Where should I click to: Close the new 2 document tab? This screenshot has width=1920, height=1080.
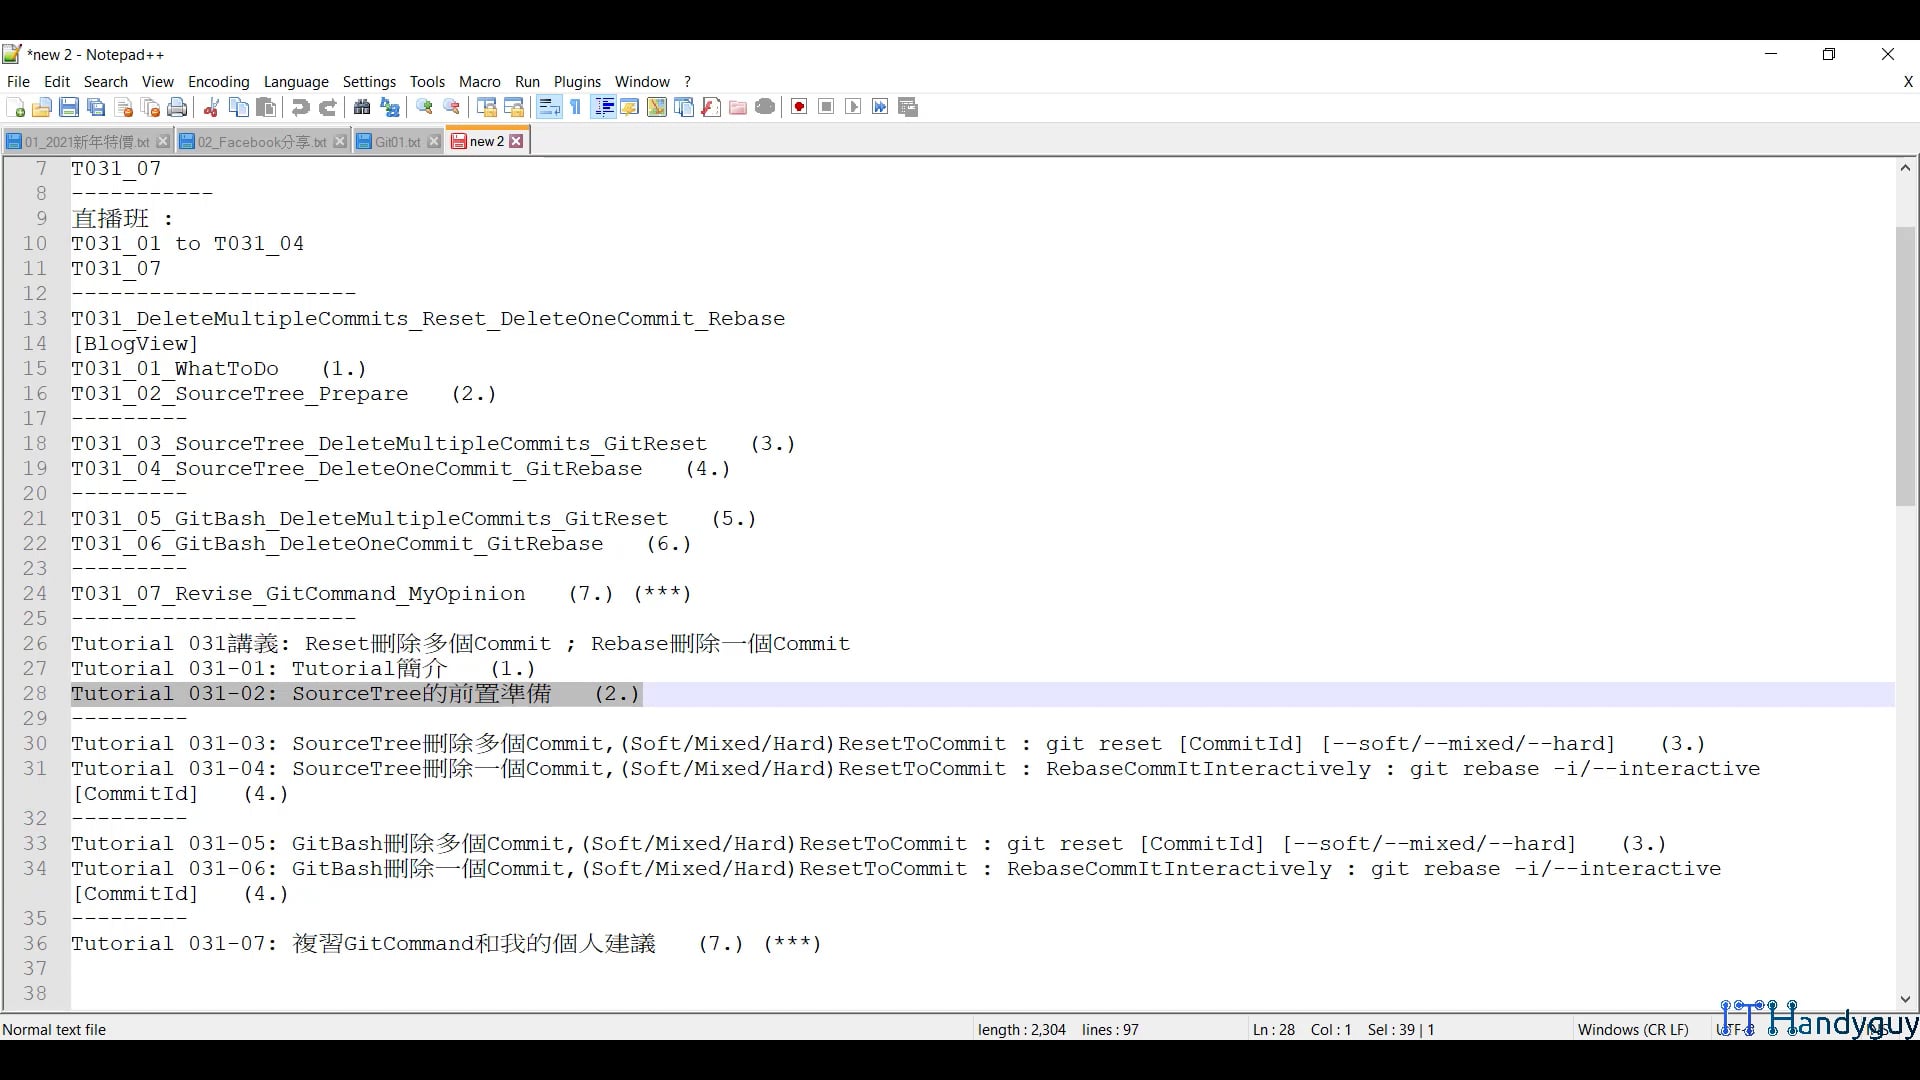516,141
